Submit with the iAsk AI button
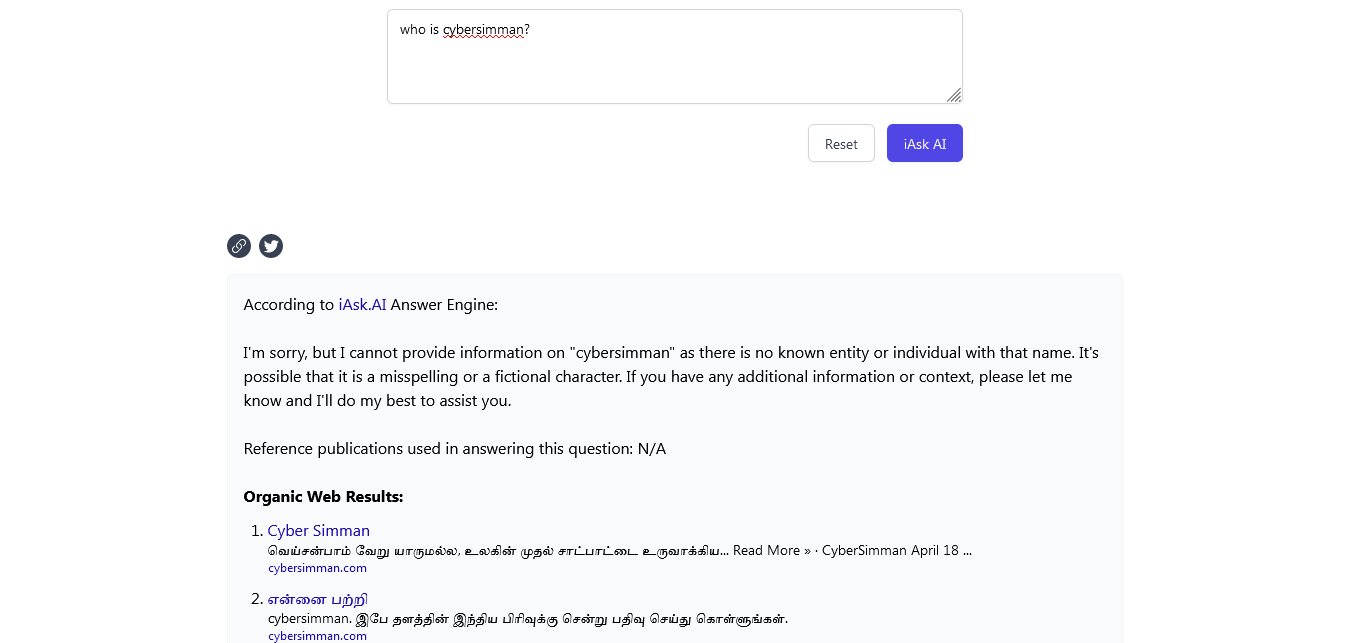1349x643 pixels. pyautogui.click(x=925, y=143)
